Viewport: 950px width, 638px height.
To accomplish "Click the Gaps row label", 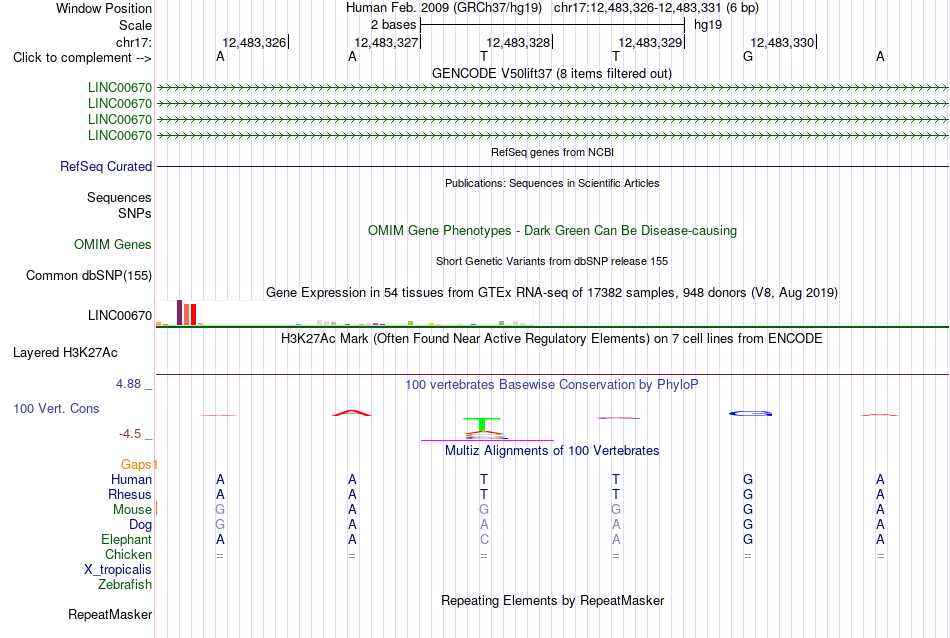I will 136,465.
